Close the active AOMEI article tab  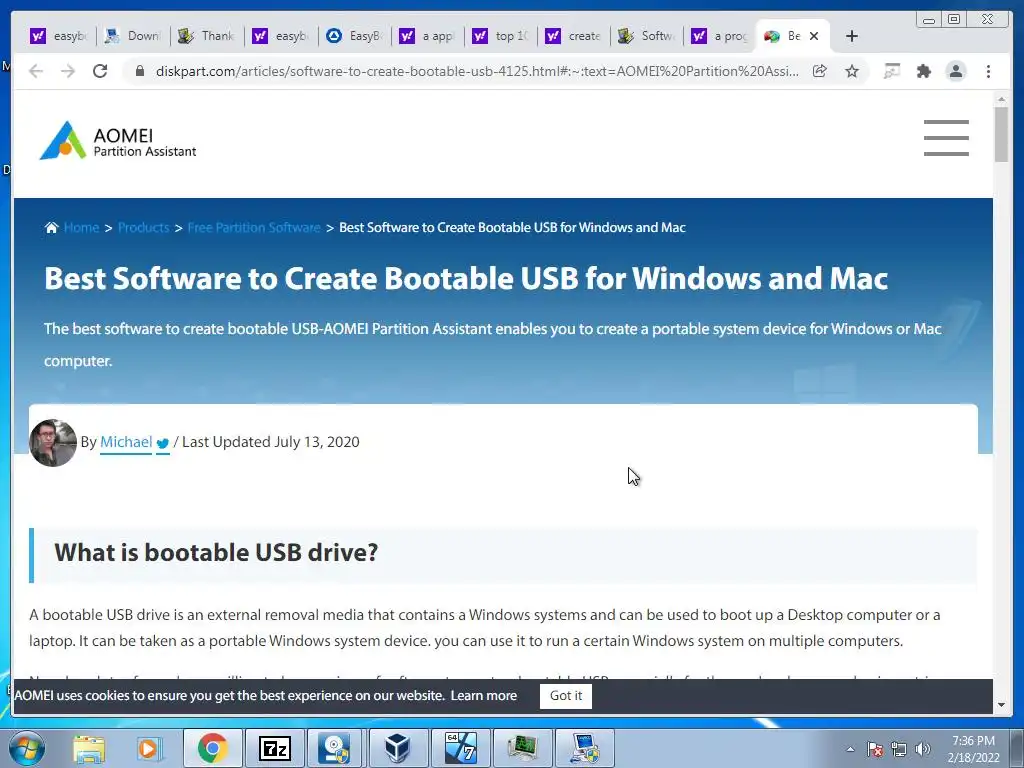814,36
